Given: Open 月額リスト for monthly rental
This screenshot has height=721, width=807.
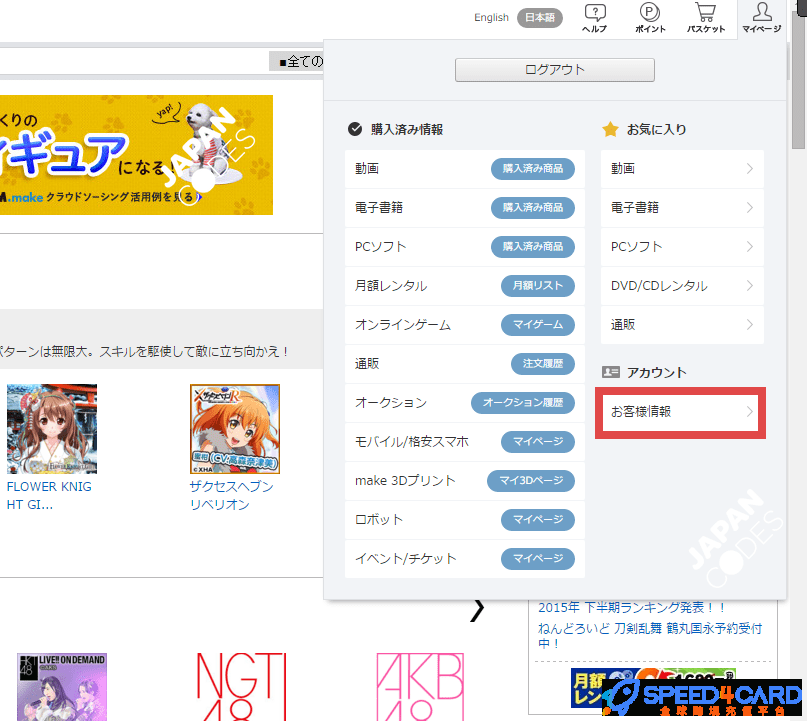Looking at the screenshot, I should pyautogui.click(x=537, y=286).
